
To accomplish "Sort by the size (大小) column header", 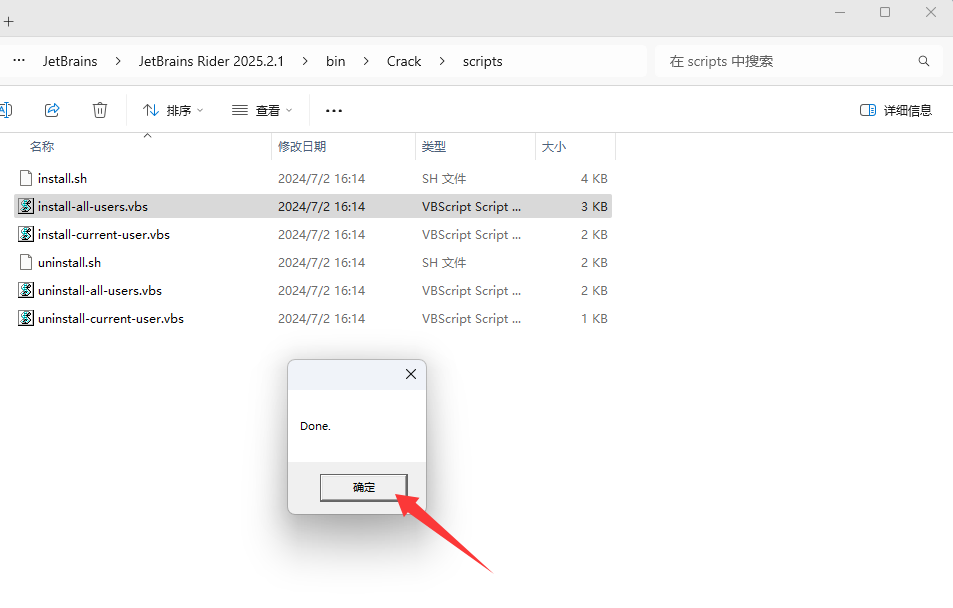I will click(554, 147).
